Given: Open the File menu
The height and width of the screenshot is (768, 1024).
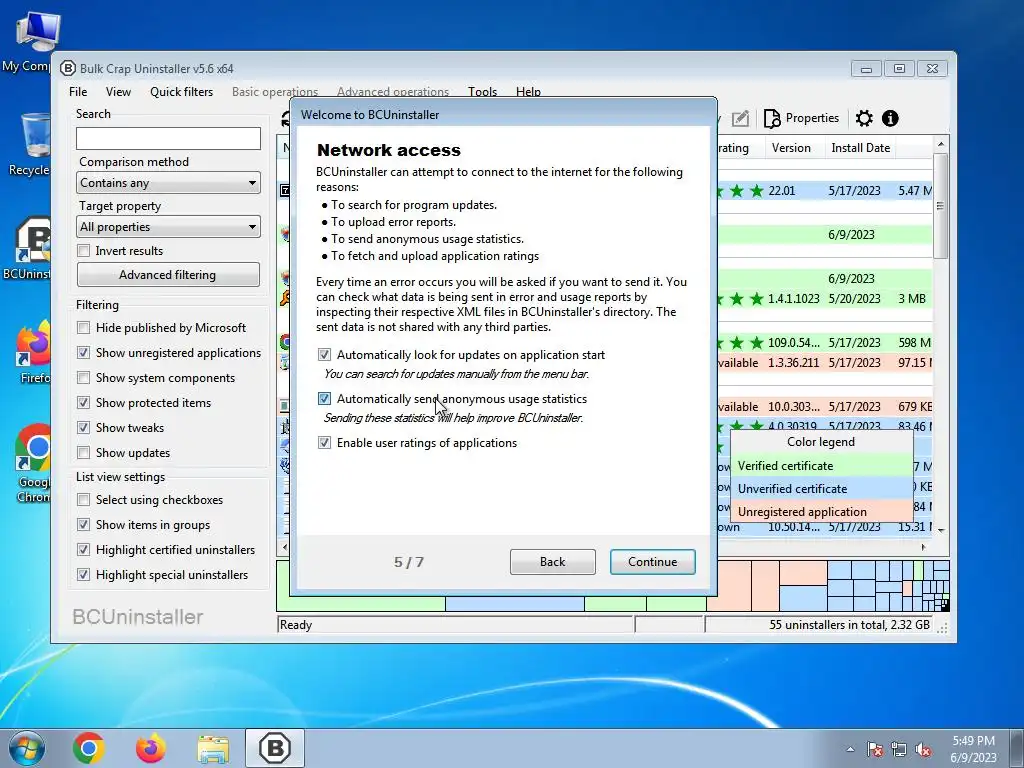Looking at the screenshot, I should (x=78, y=92).
